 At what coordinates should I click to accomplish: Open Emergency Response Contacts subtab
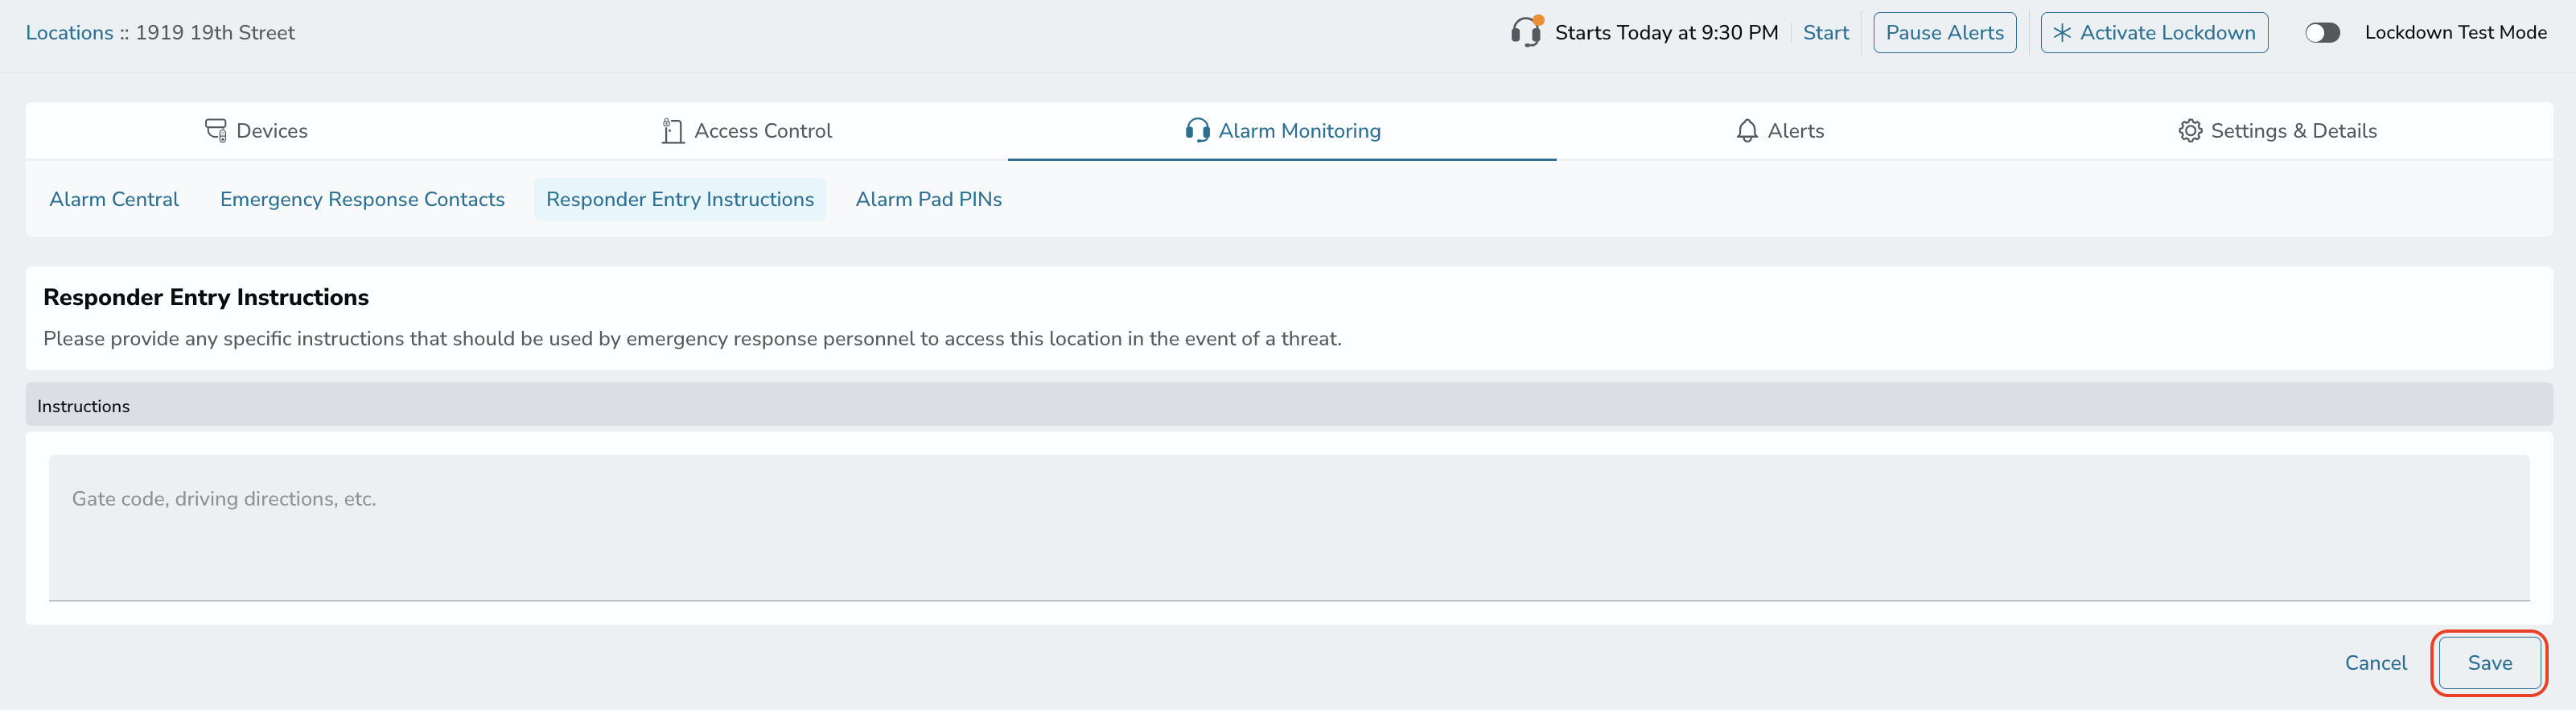click(362, 199)
